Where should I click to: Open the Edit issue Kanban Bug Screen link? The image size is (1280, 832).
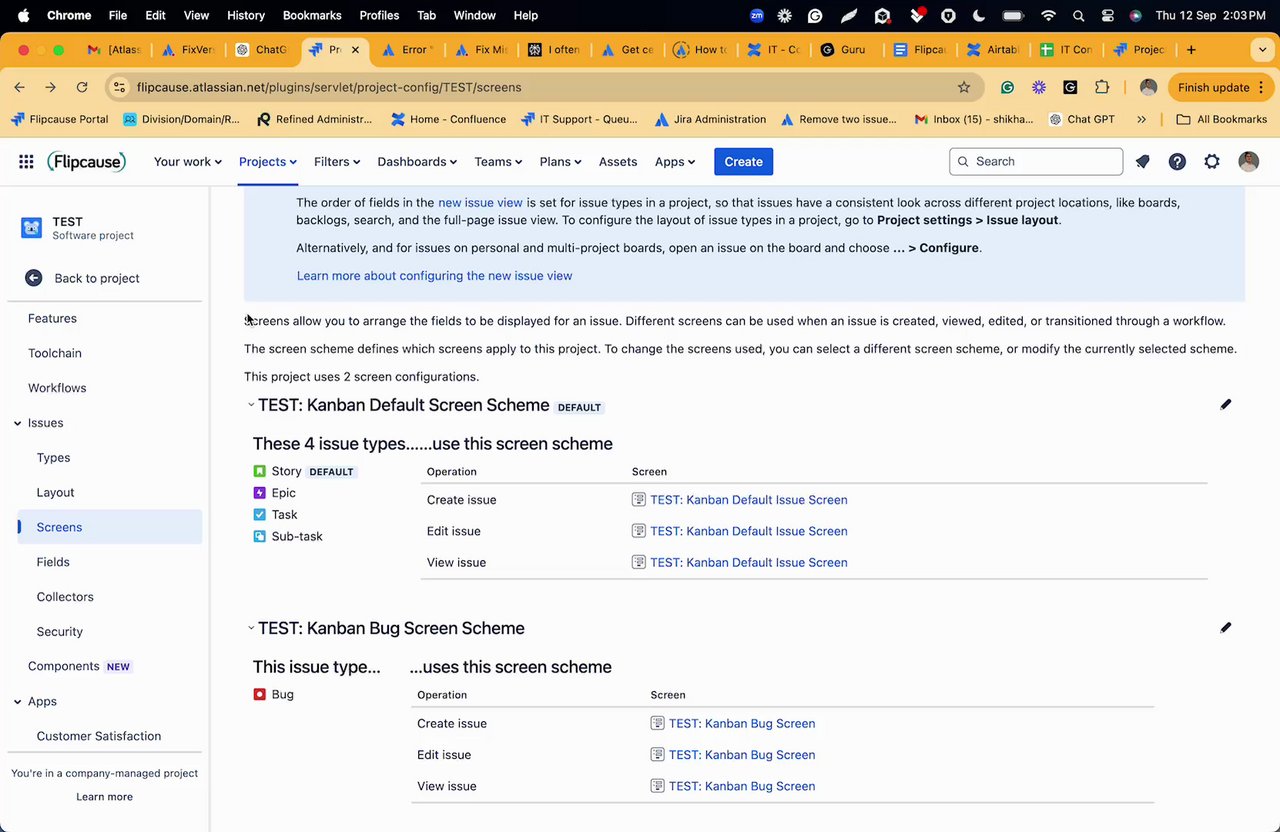click(x=741, y=755)
